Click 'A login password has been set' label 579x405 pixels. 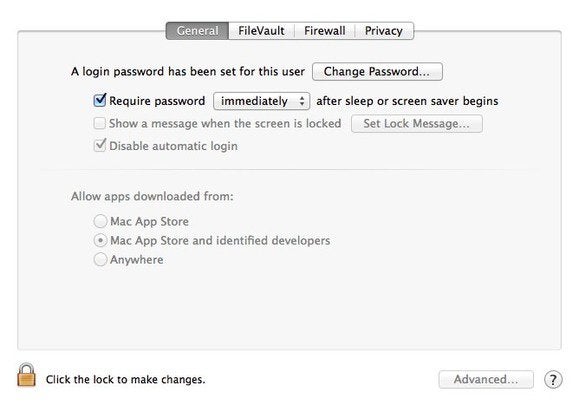tap(188, 72)
